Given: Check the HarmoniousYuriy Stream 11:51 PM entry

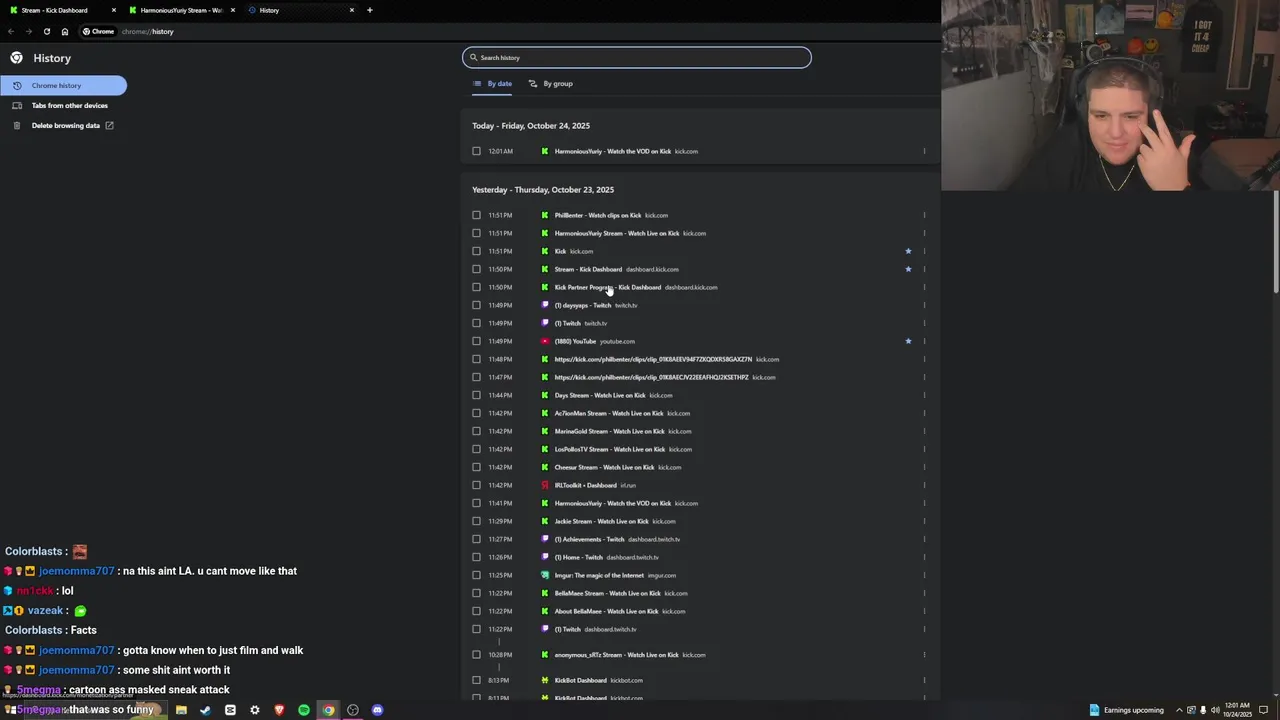Looking at the screenshot, I should 476,233.
